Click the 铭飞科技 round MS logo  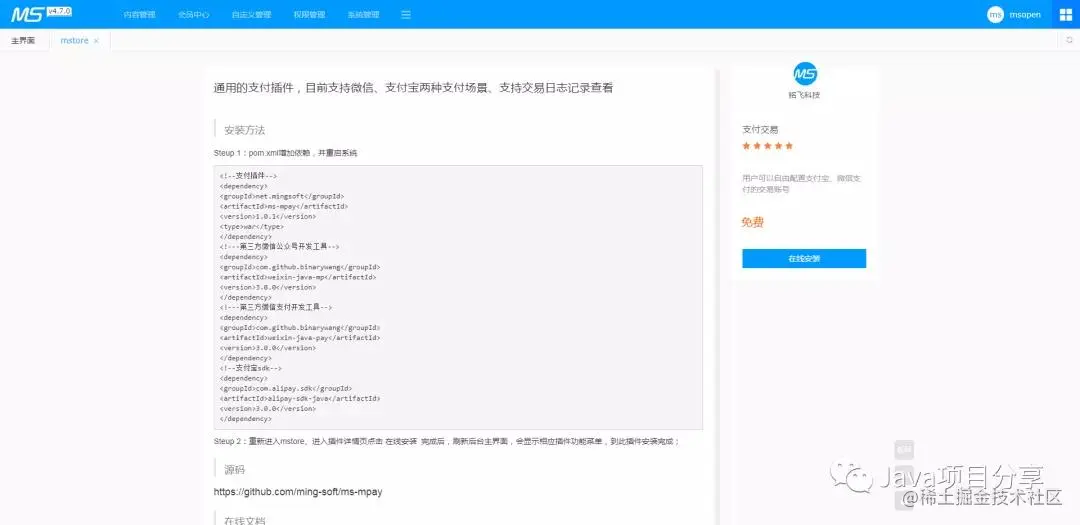[x=804, y=73]
